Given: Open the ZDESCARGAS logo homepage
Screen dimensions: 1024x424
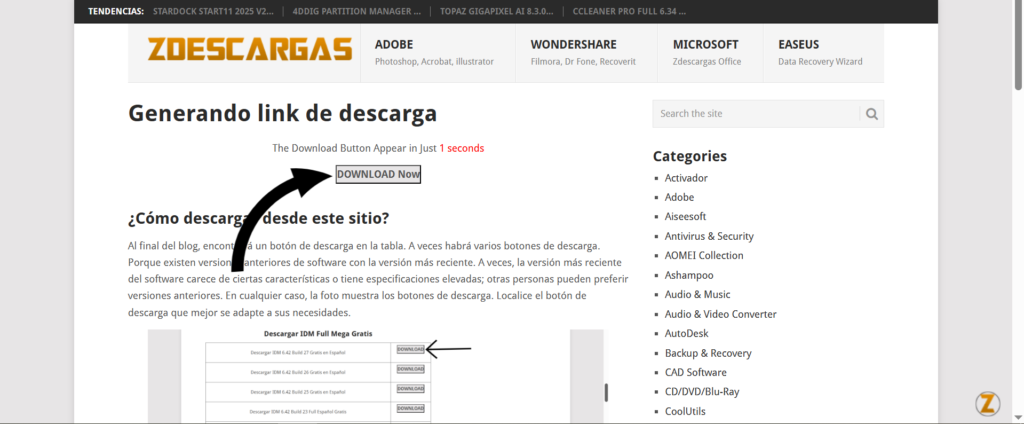Looking at the screenshot, I should tap(249, 50).
